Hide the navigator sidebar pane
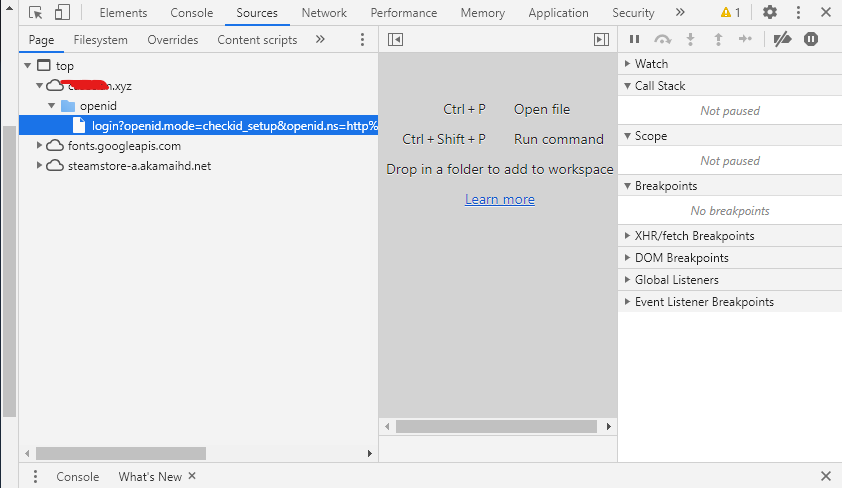 395,40
